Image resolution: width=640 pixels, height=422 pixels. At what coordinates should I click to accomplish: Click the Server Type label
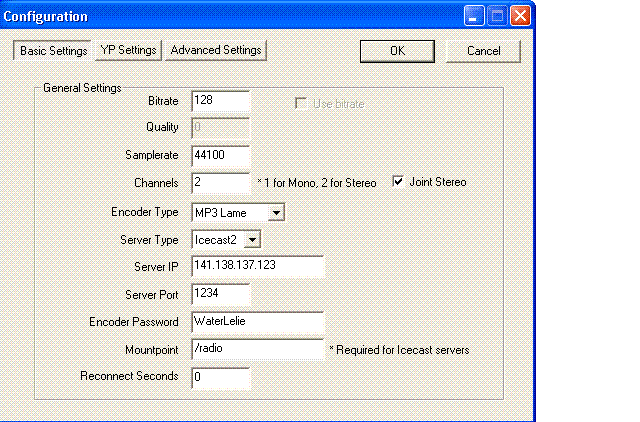149,240
